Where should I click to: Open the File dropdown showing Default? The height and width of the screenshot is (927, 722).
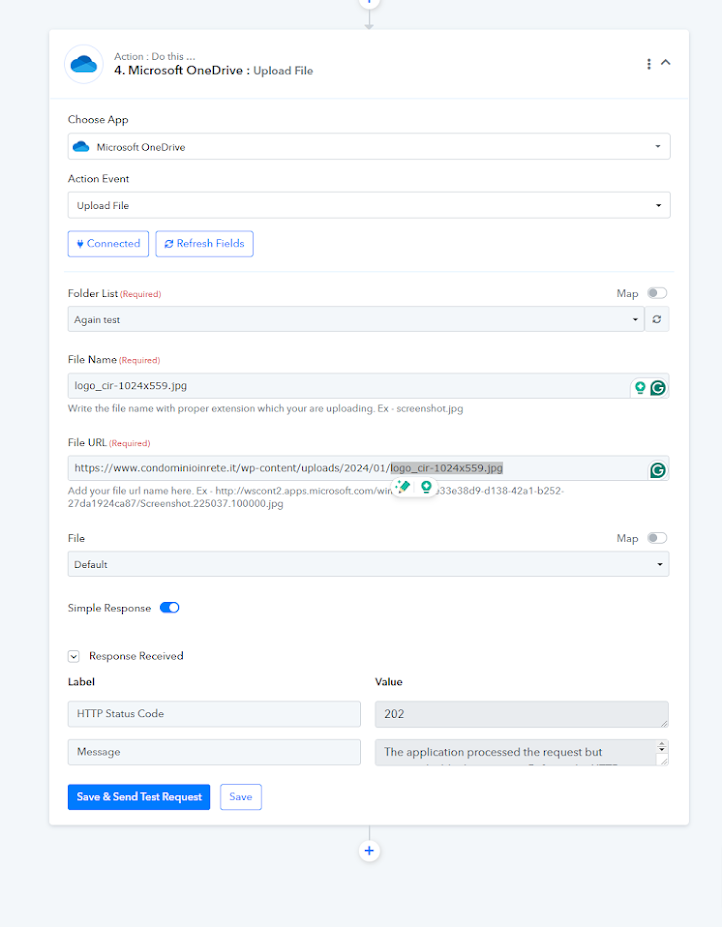tap(368, 564)
